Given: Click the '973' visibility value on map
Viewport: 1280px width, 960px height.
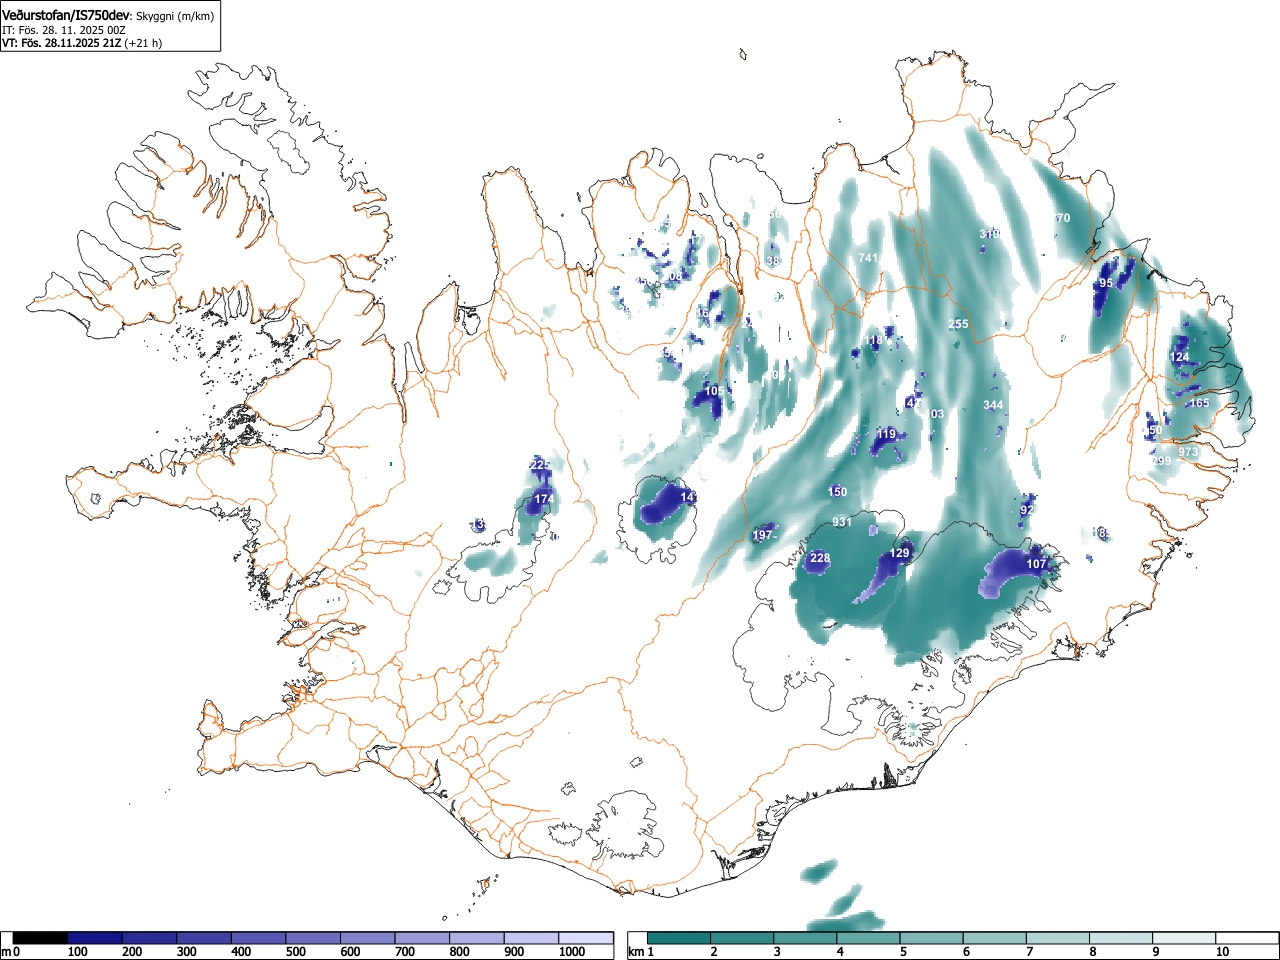Looking at the screenshot, I should click(x=1188, y=452).
